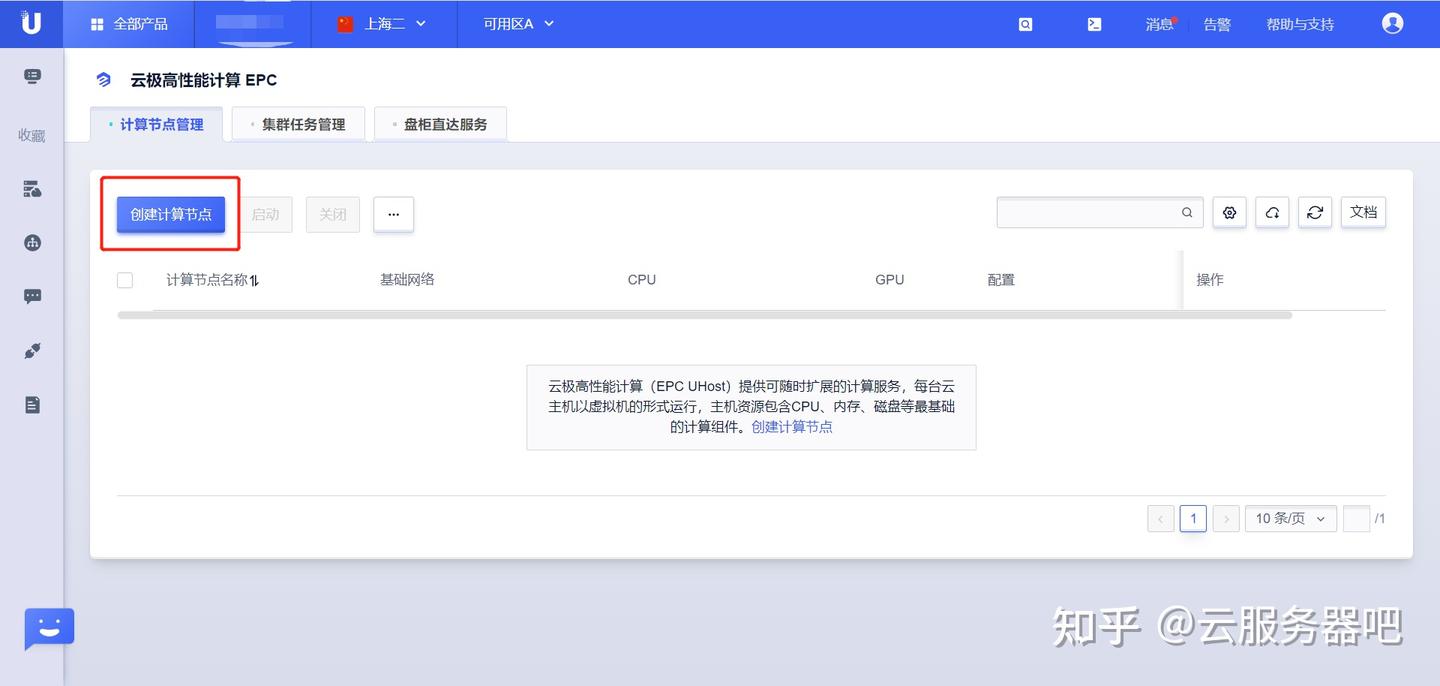Viewport: 1440px width, 686px height.
Task: Refresh the node list with refresh icon
Action: [x=1315, y=212]
